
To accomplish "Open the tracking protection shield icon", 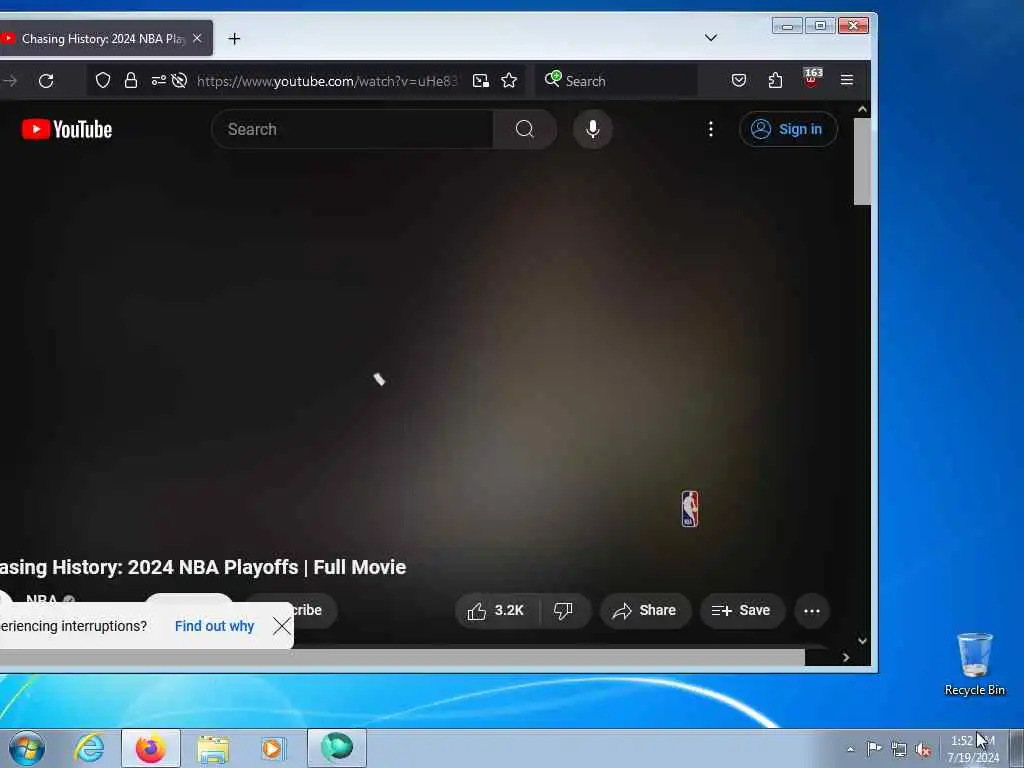I will coord(103,80).
